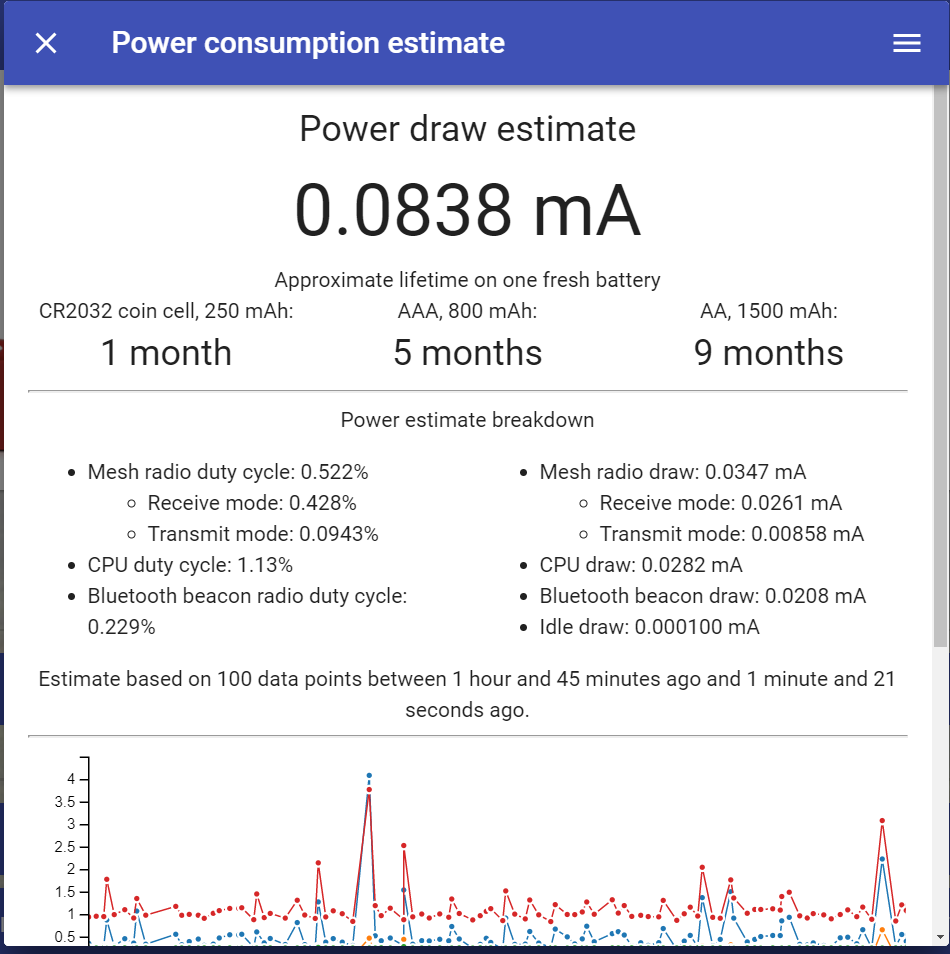The width and height of the screenshot is (950, 954).
Task: Click the vertical scrollbar thumb
Action: tap(941, 366)
